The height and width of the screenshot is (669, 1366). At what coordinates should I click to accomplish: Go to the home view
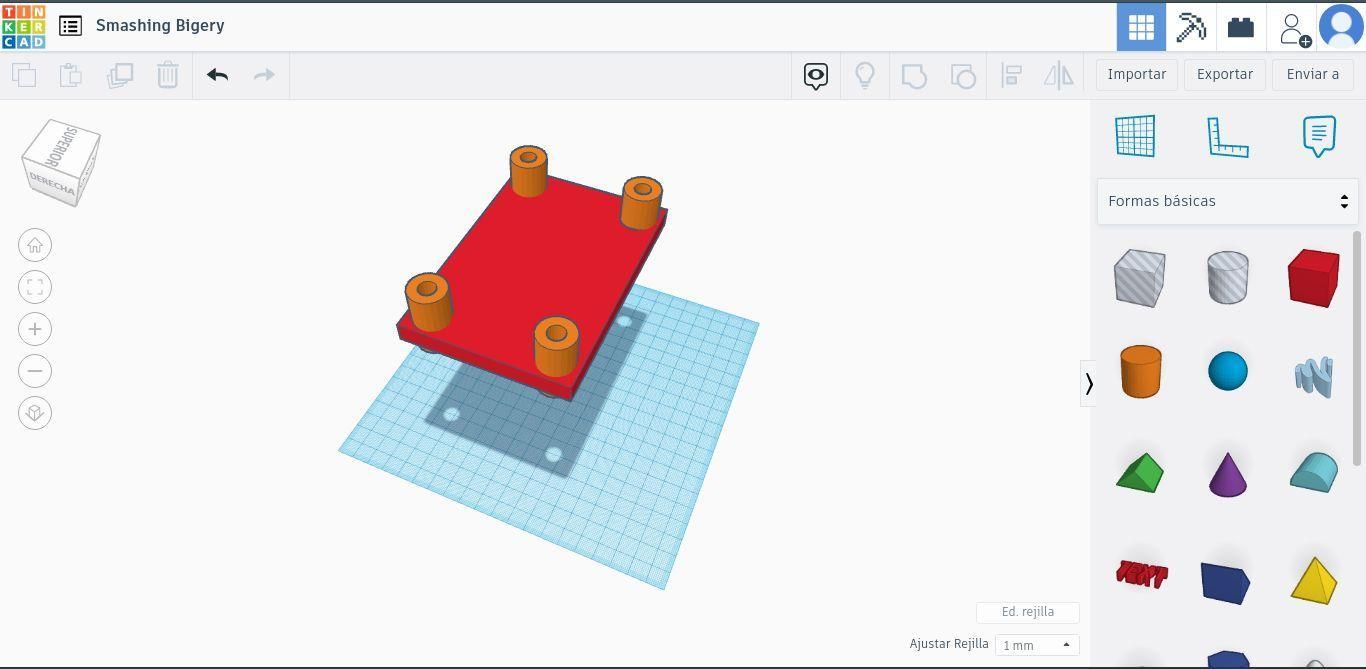point(35,245)
